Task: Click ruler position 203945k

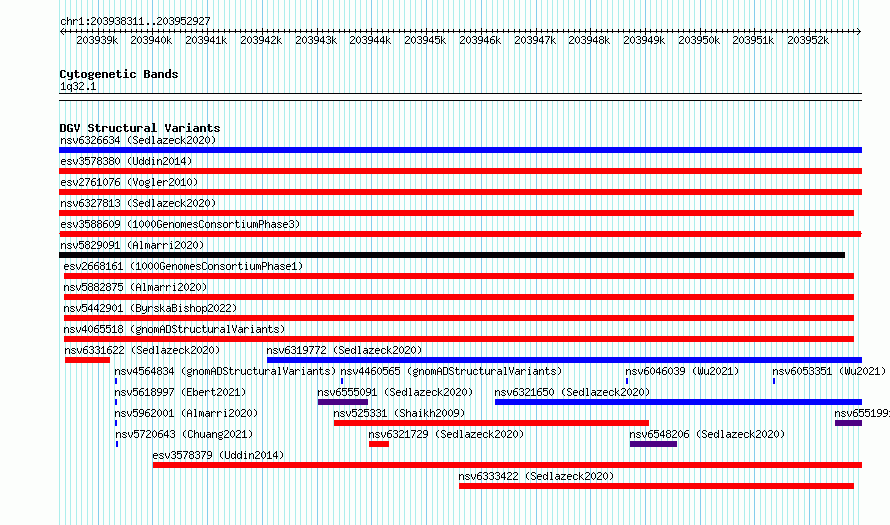Action: 425,40
